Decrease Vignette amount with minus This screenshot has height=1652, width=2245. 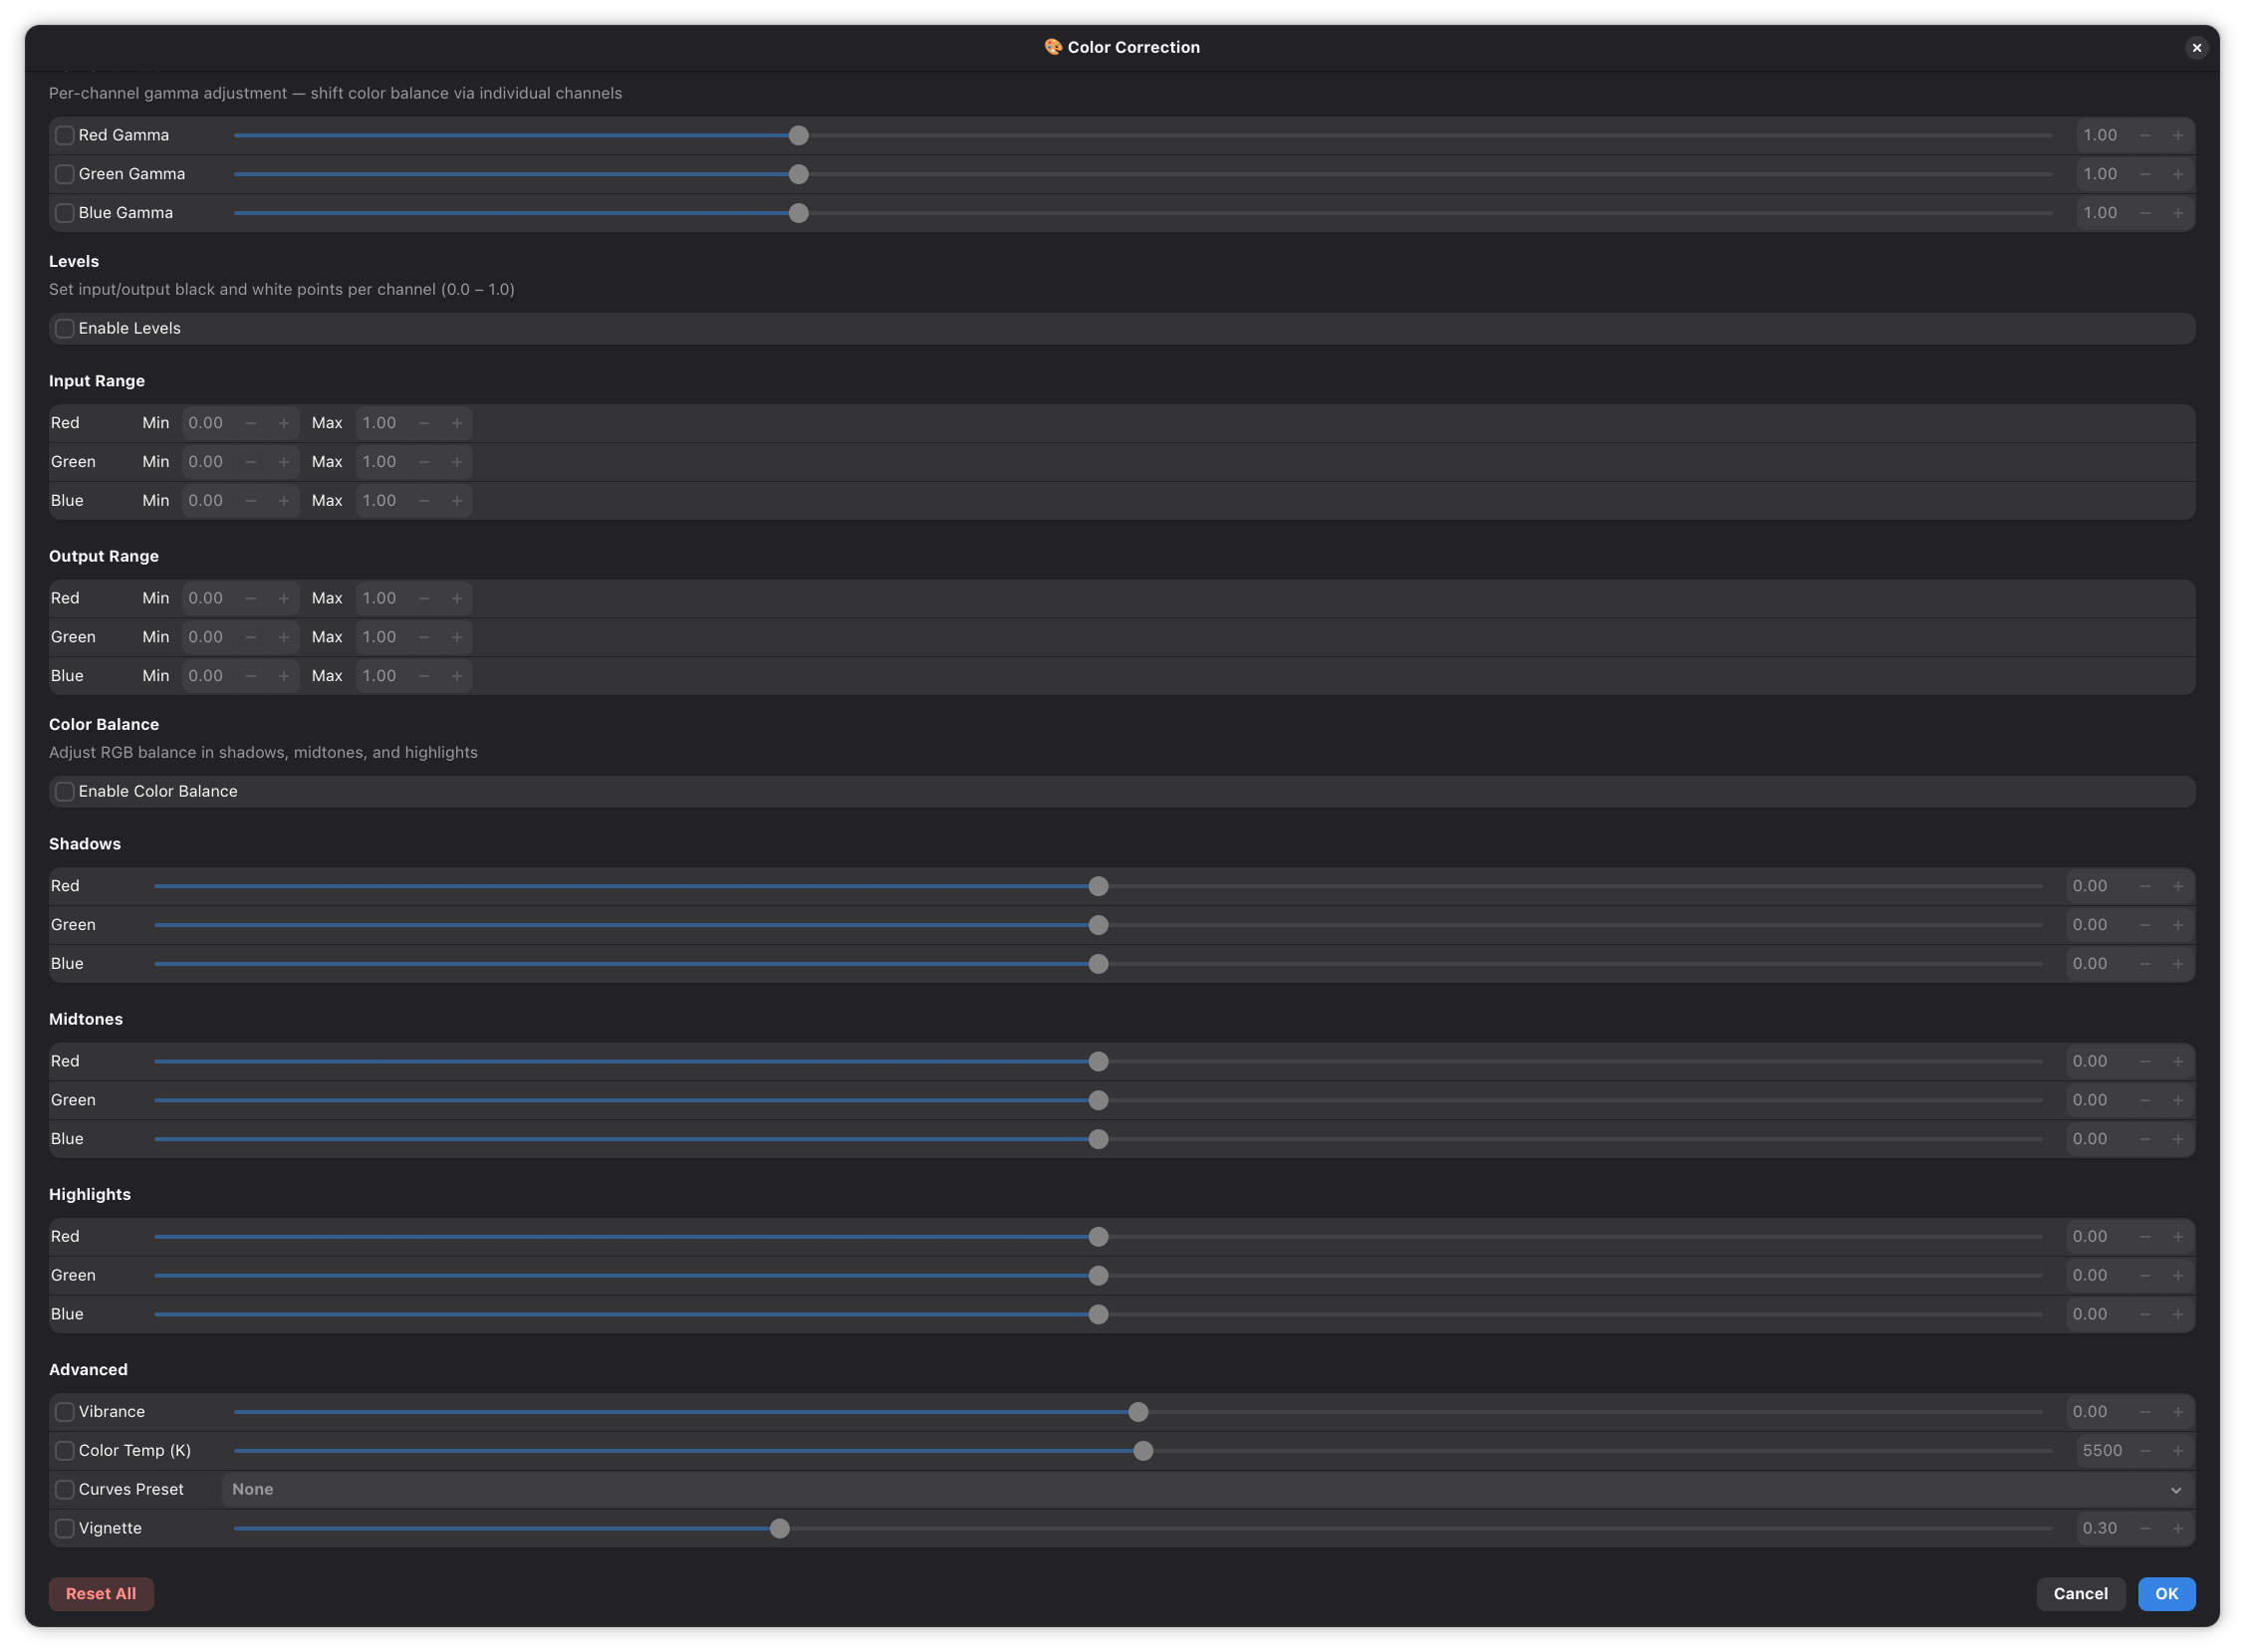2144,1528
